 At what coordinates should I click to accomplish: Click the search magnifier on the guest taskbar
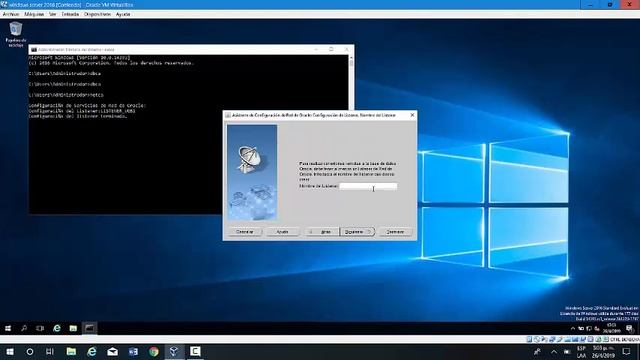pyautogui.click(x=24, y=328)
